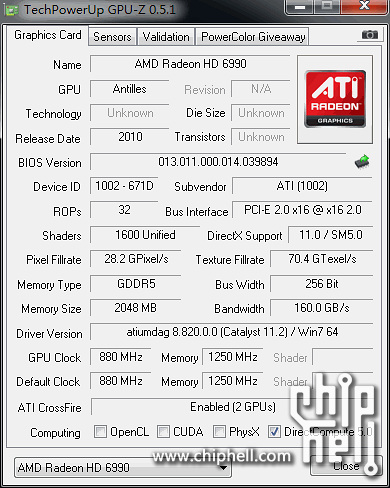The image size is (390, 488).
Task: Switch to the Sensors tab
Action: tap(112, 37)
